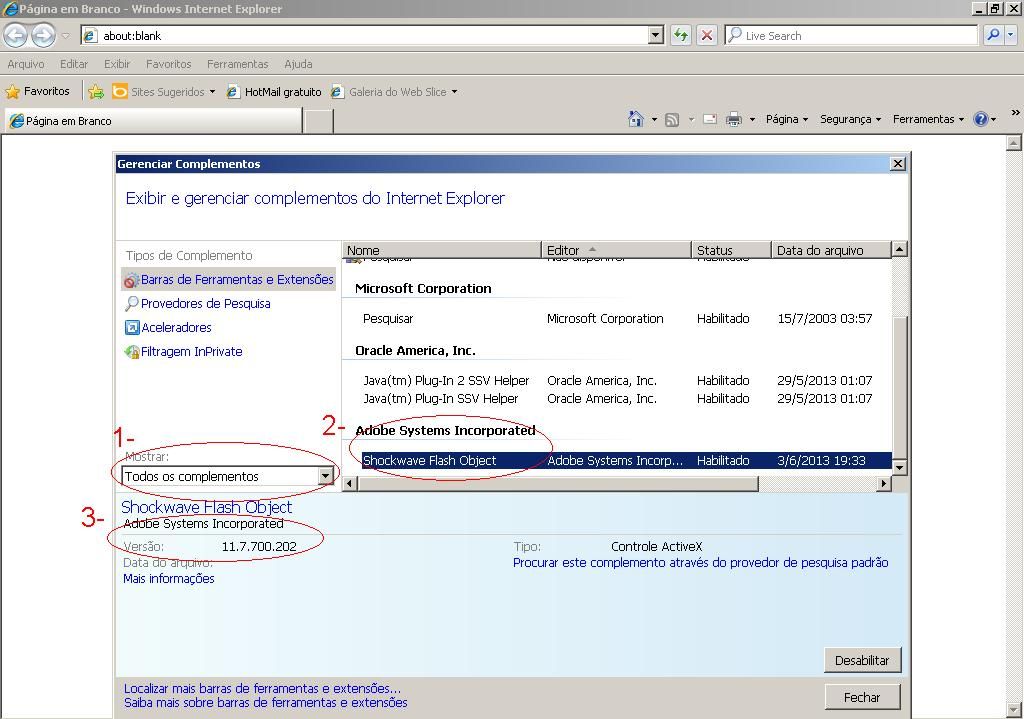Screen dimensions: 1024x719
Task: Sort the list by Editor column header
Action: pyautogui.click(x=616, y=250)
